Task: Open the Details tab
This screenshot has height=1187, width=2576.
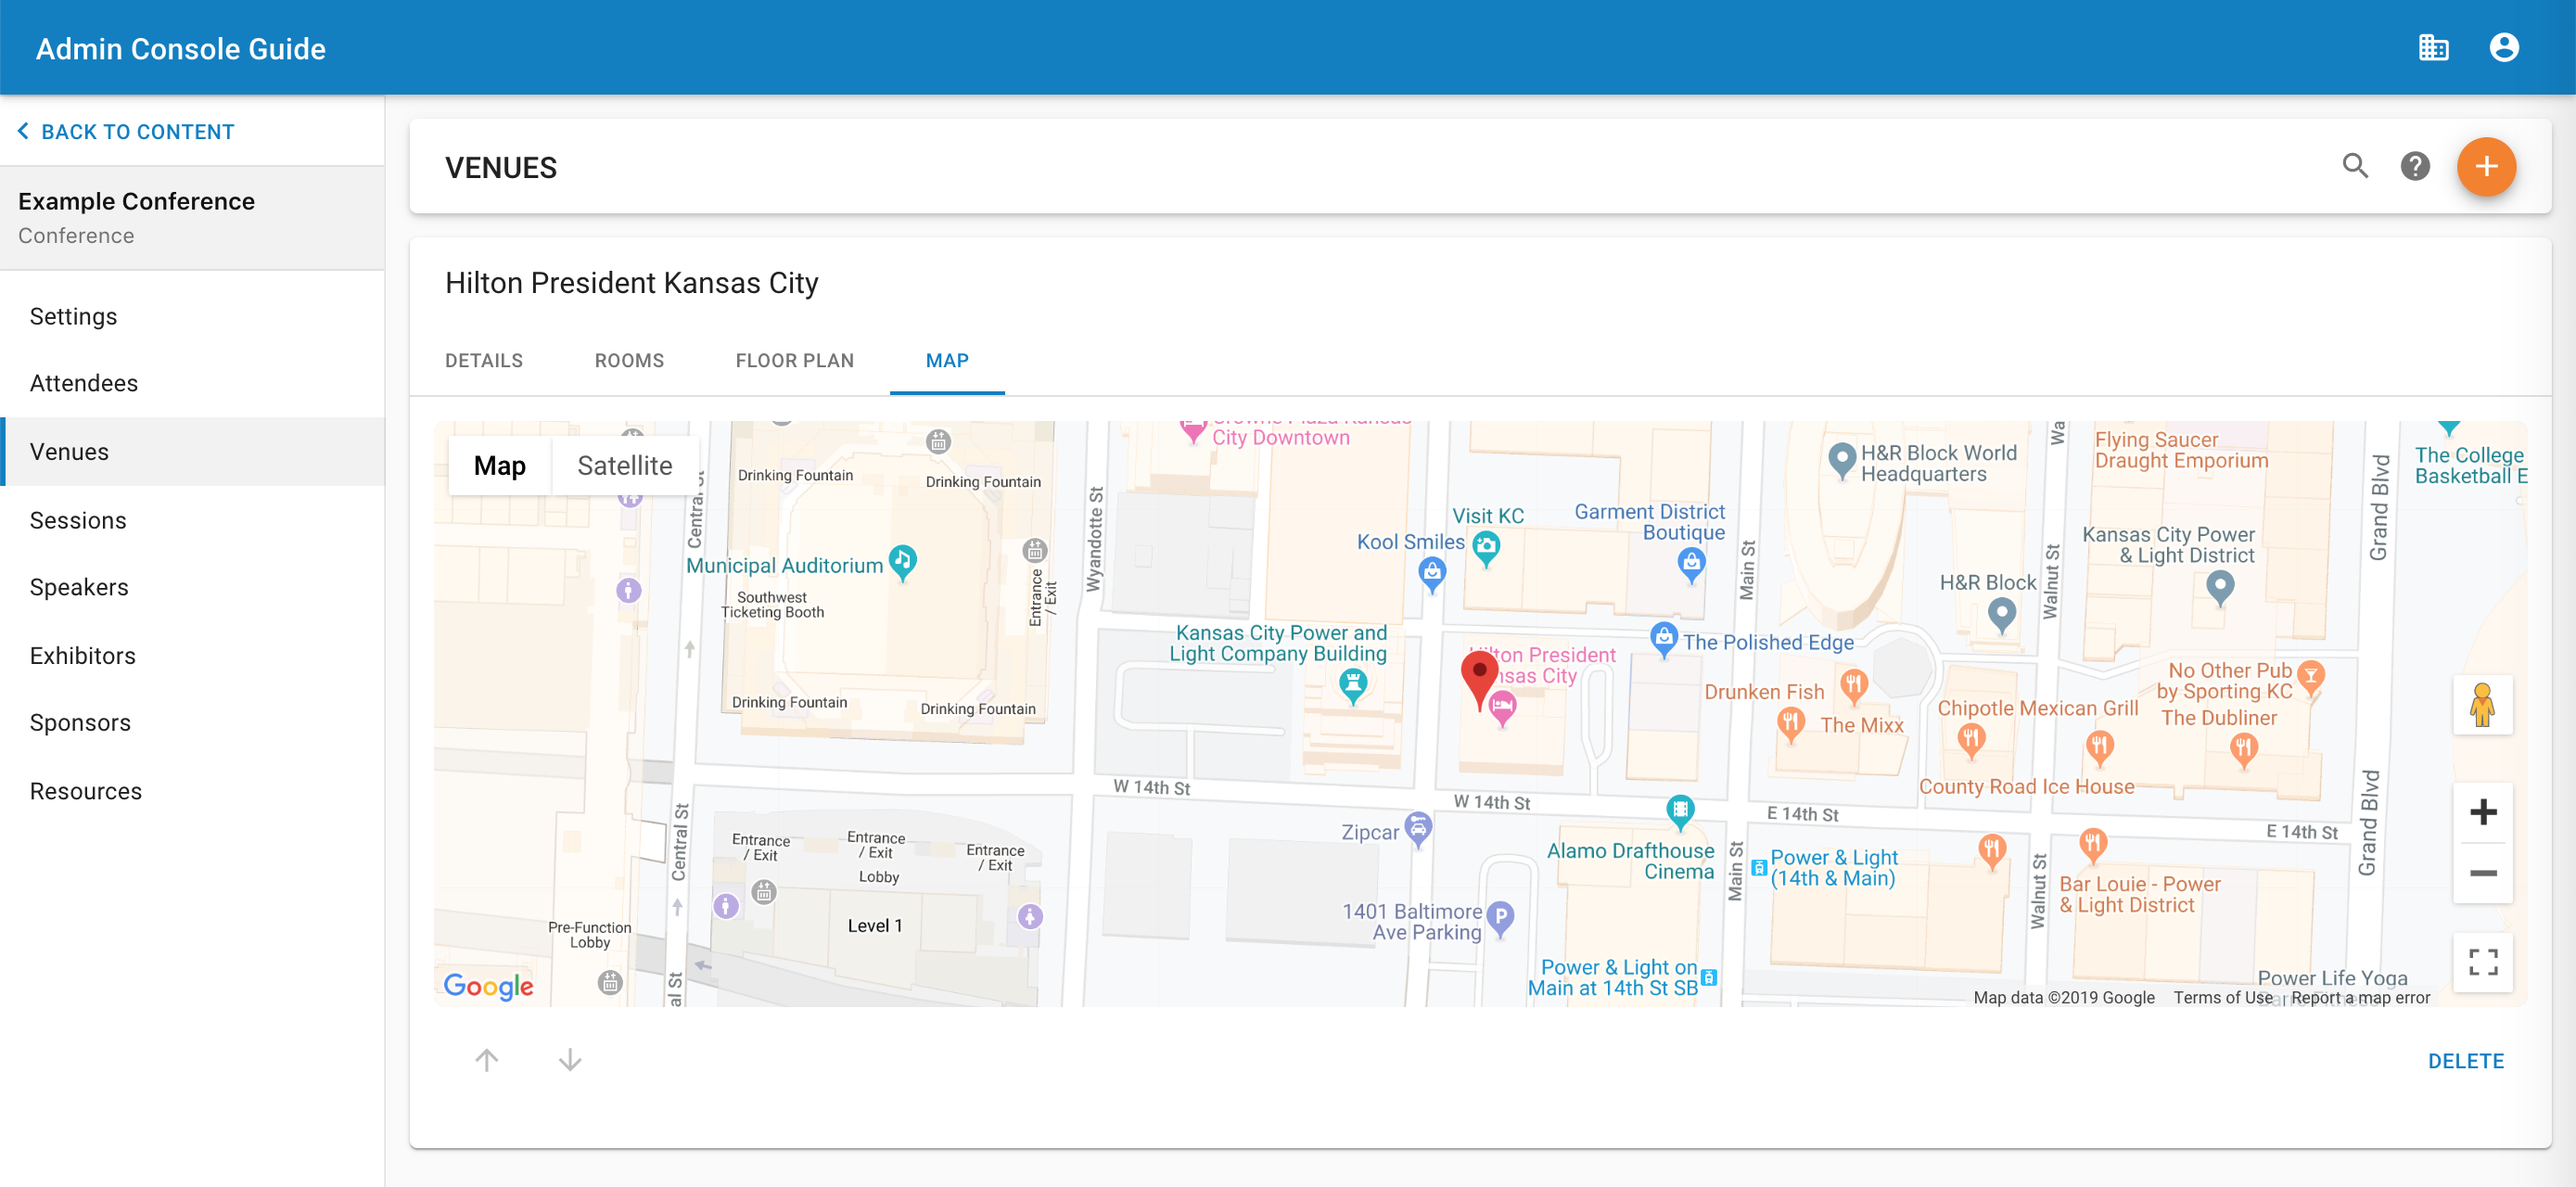Action: (x=484, y=360)
